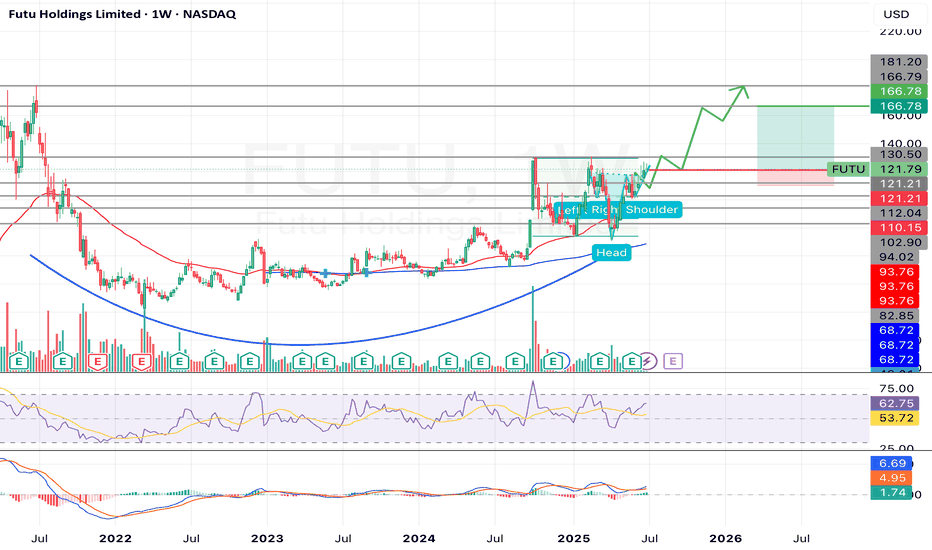This screenshot has height=550, width=932.
Task: Select the Shoulder pattern label
Action: point(651,209)
